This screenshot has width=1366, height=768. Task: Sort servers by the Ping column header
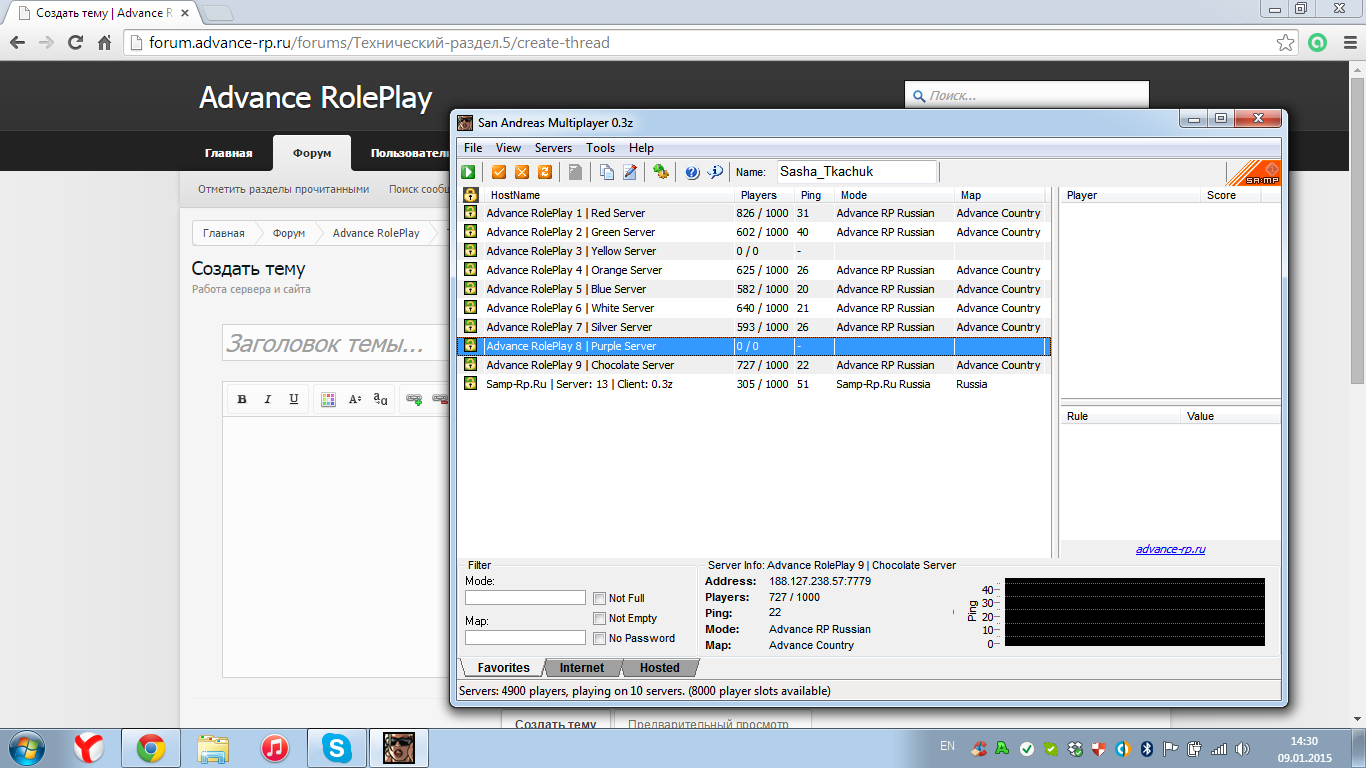point(814,195)
